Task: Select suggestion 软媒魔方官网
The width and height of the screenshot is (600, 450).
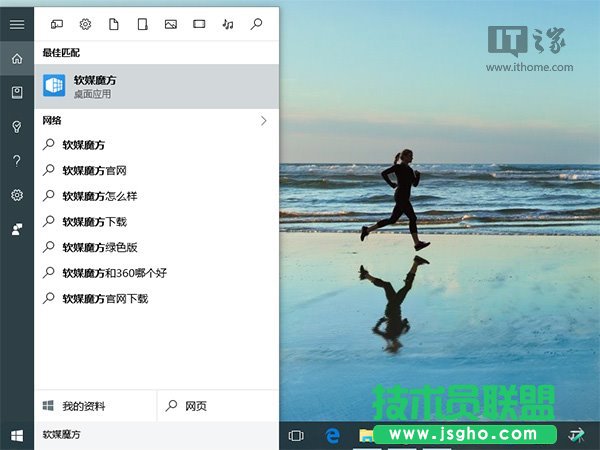Action: tap(94, 170)
